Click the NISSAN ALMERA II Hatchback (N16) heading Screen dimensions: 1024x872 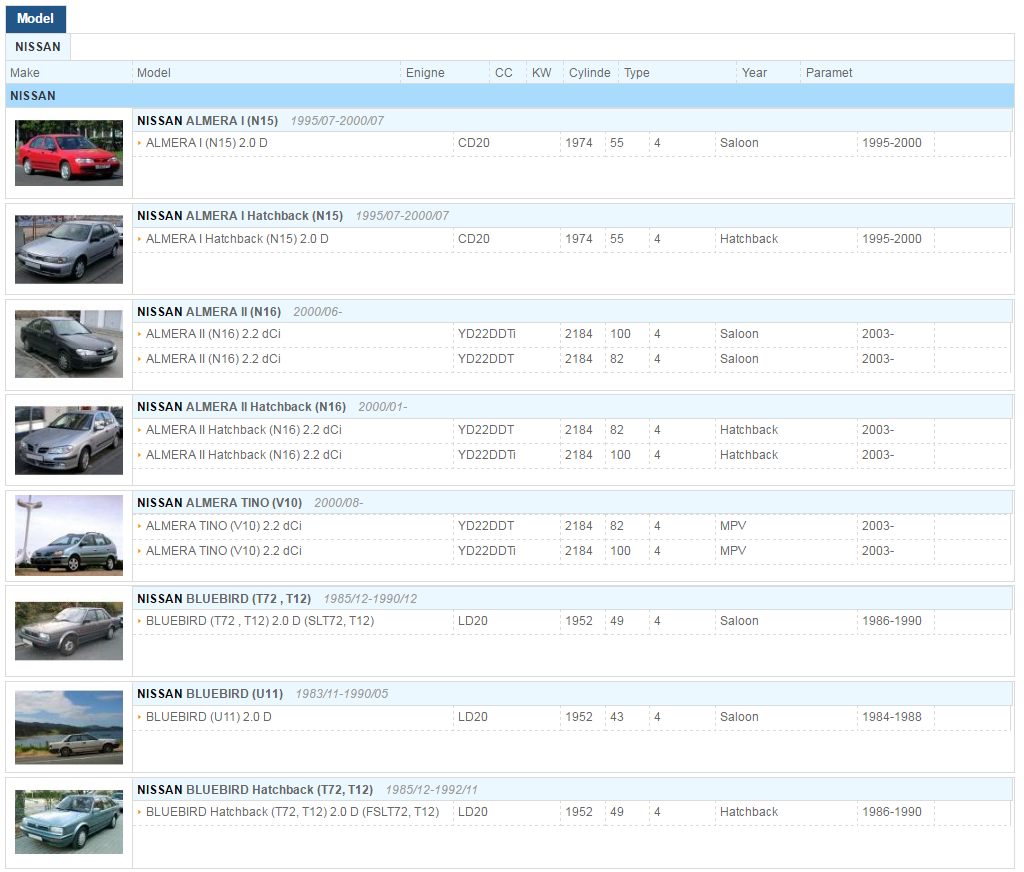coord(242,407)
